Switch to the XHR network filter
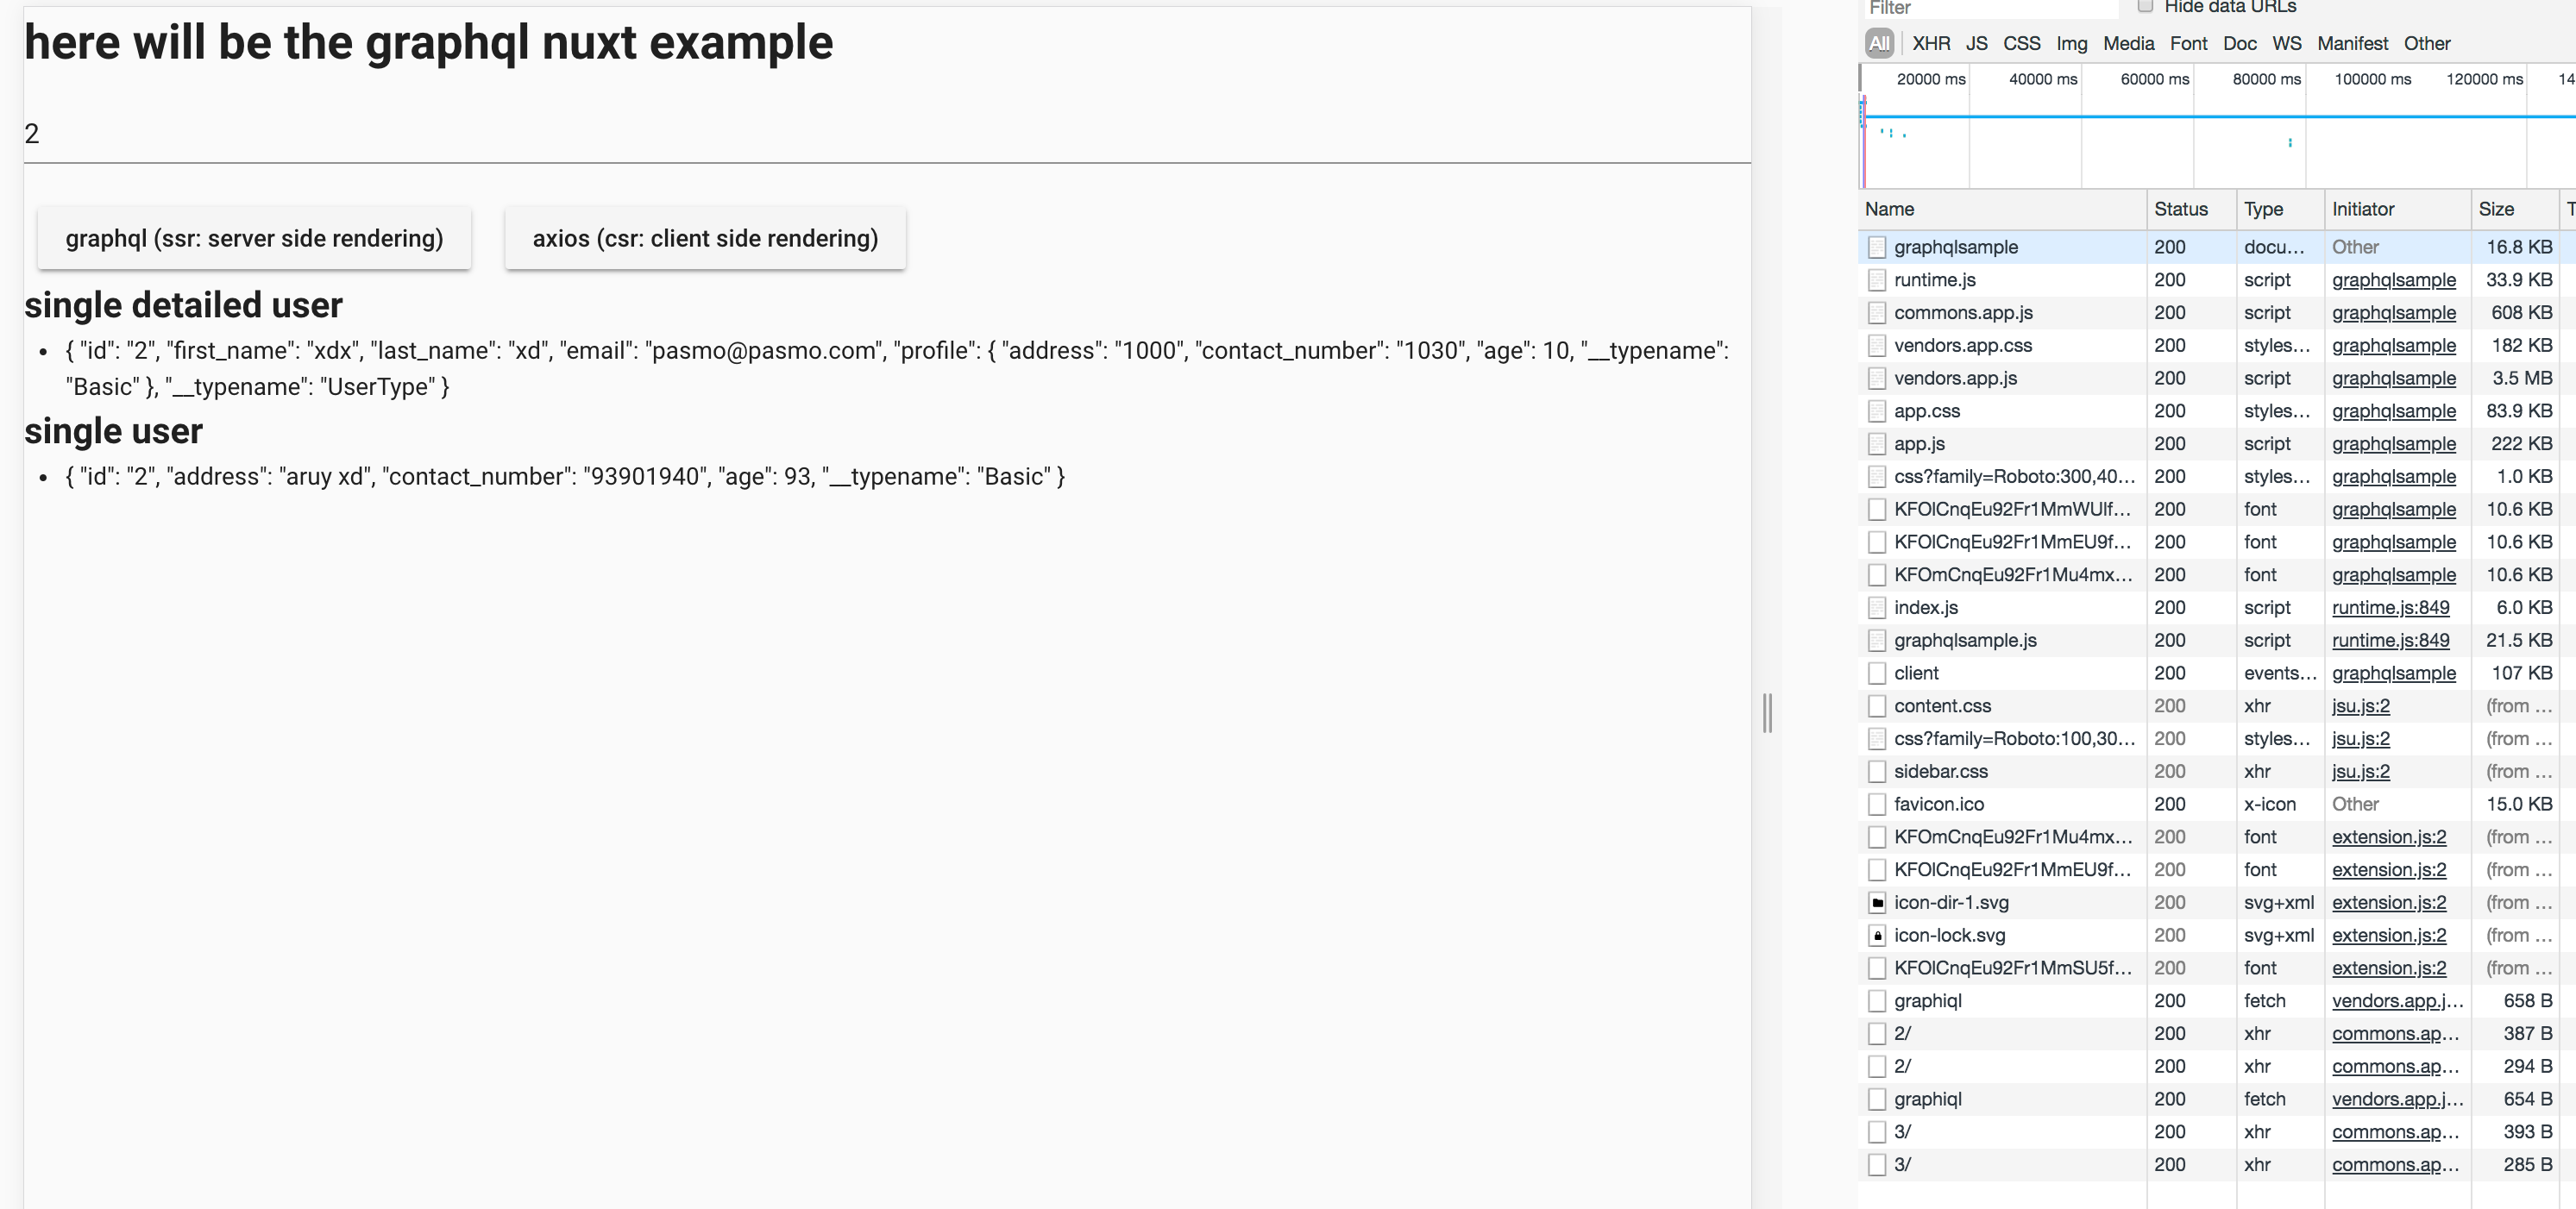Image resolution: width=2576 pixels, height=1209 pixels. pyautogui.click(x=1931, y=43)
